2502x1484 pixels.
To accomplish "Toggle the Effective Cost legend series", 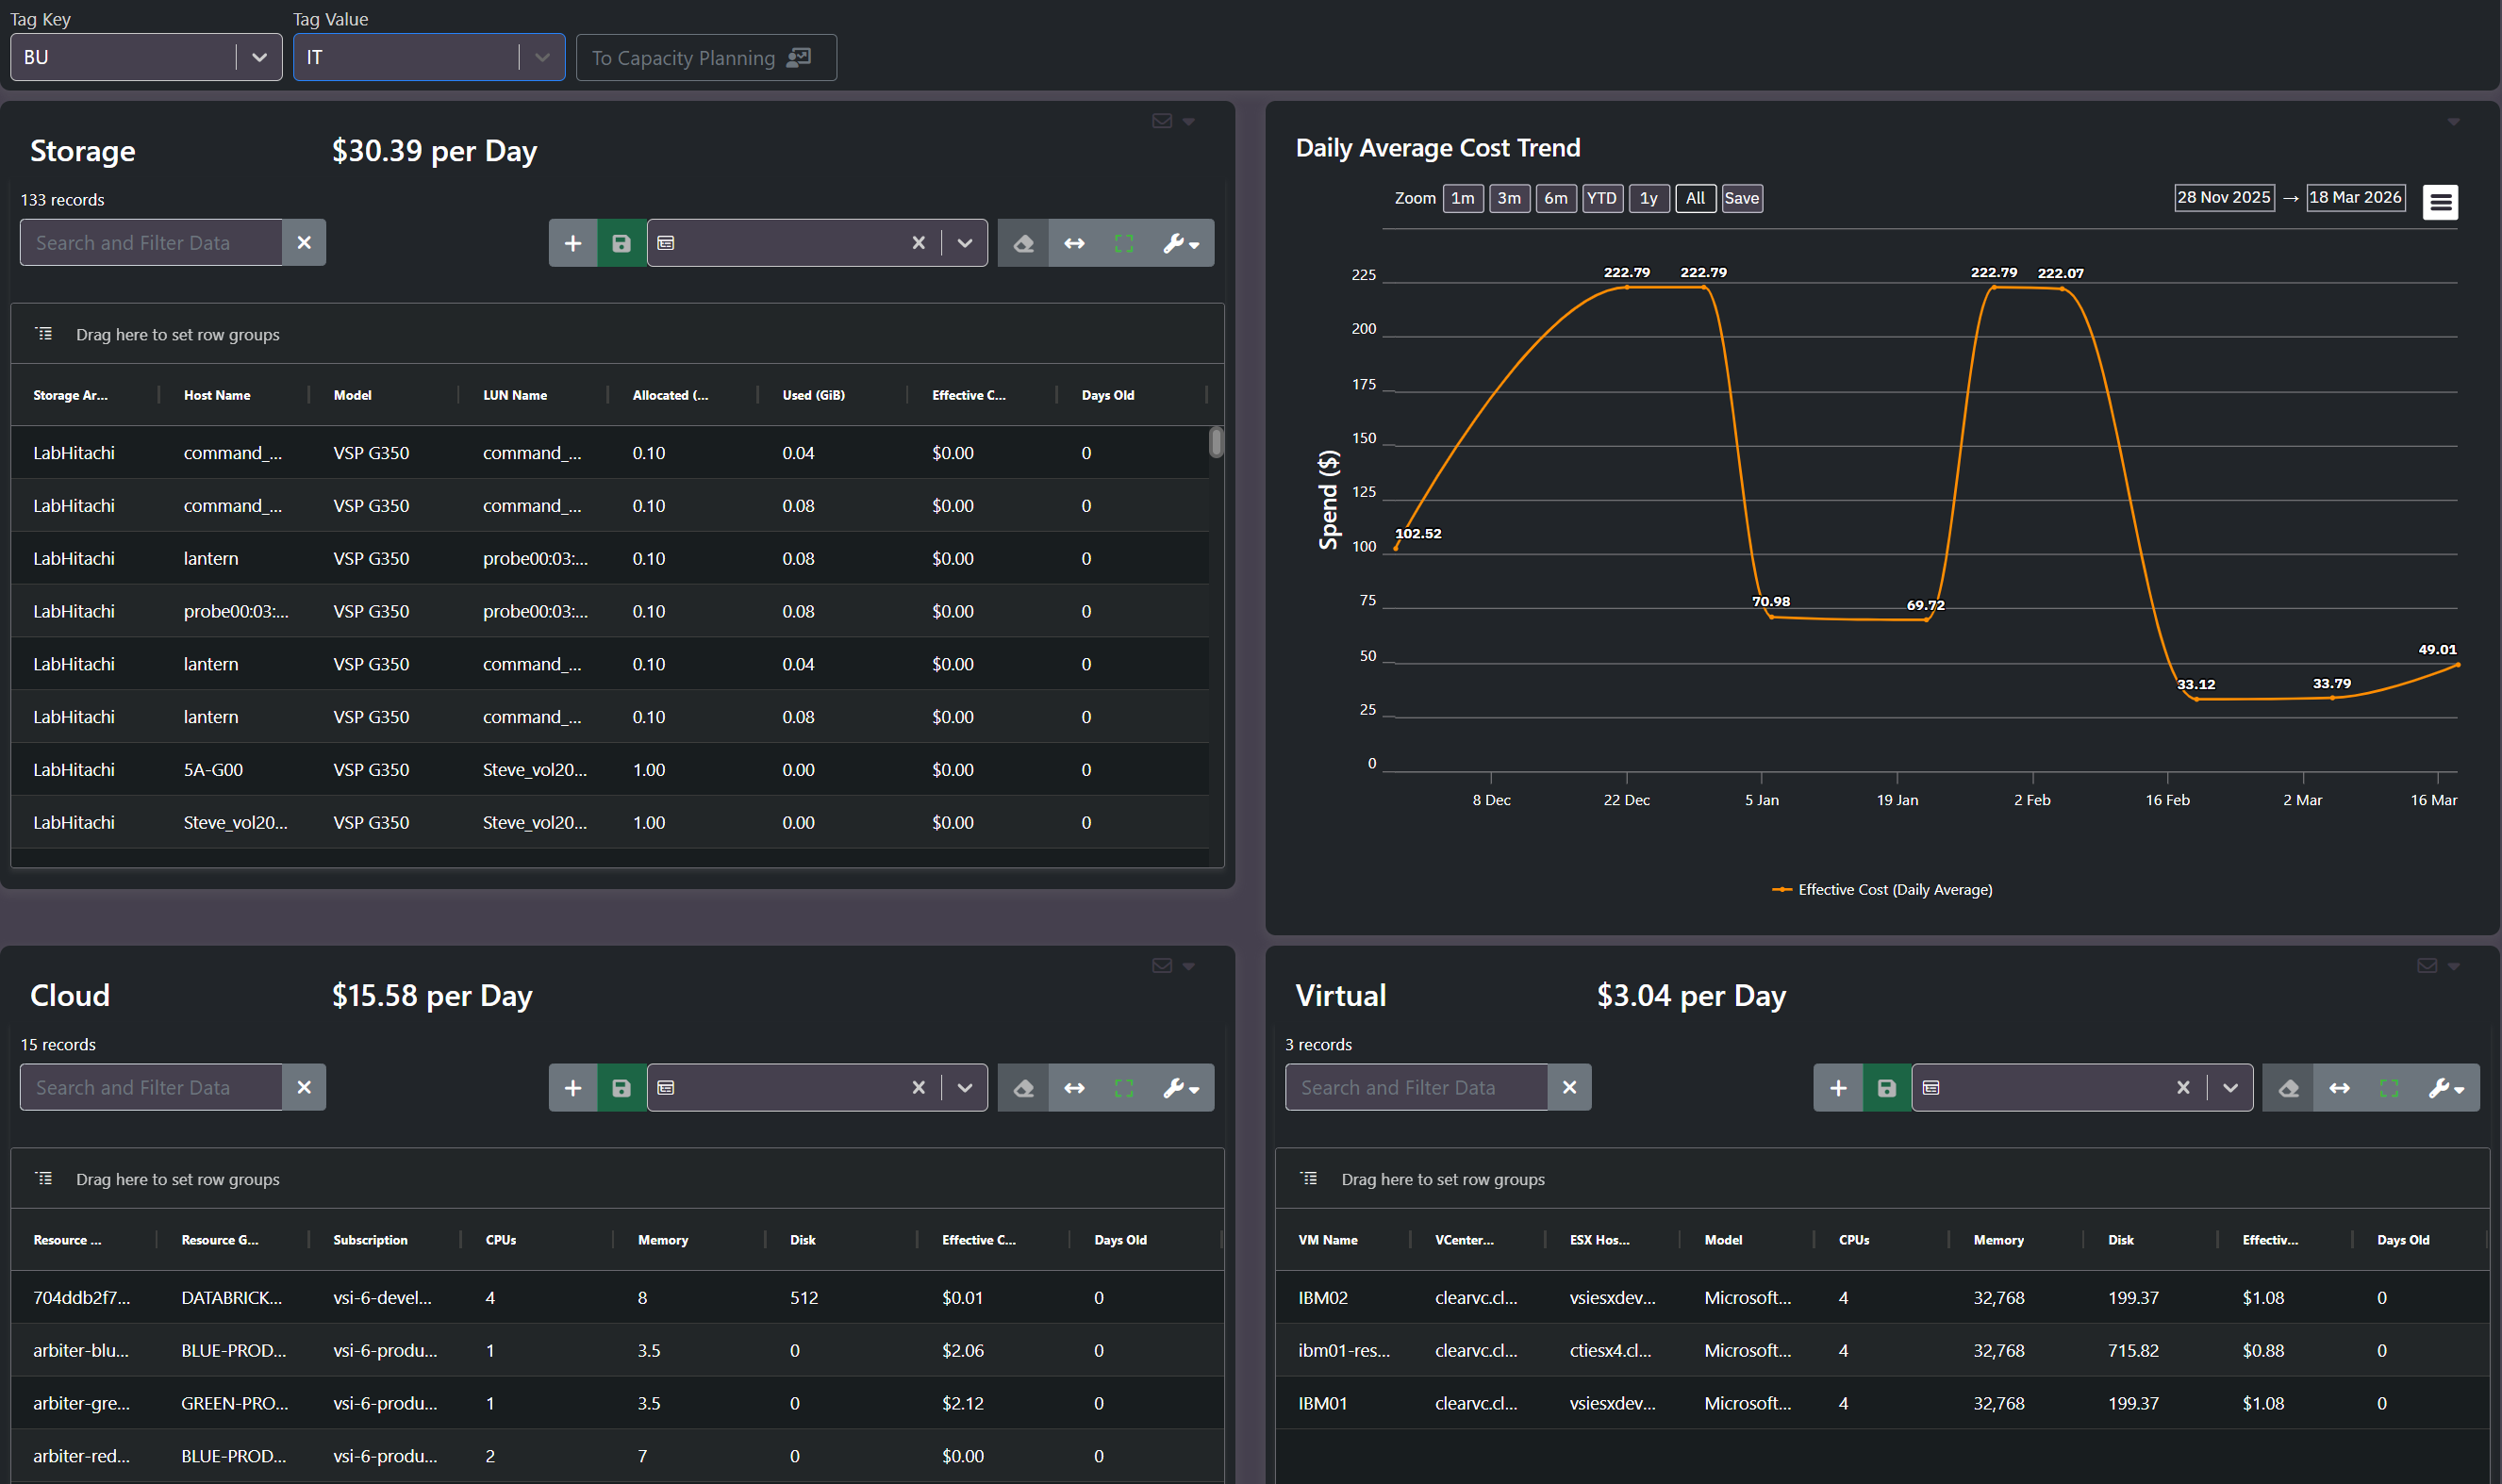I will pyautogui.click(x=1882, y=890).
